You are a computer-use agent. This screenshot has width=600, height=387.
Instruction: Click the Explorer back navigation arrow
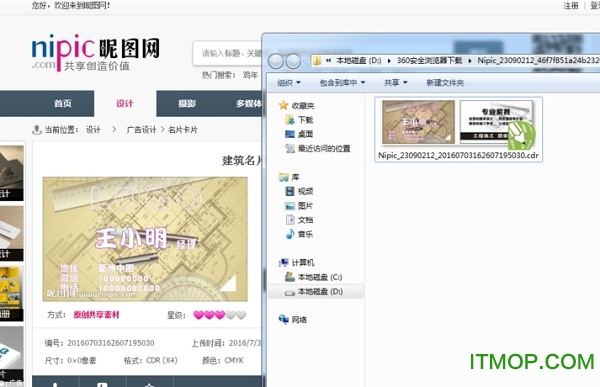pyautogui.click(x=276, y=61)
